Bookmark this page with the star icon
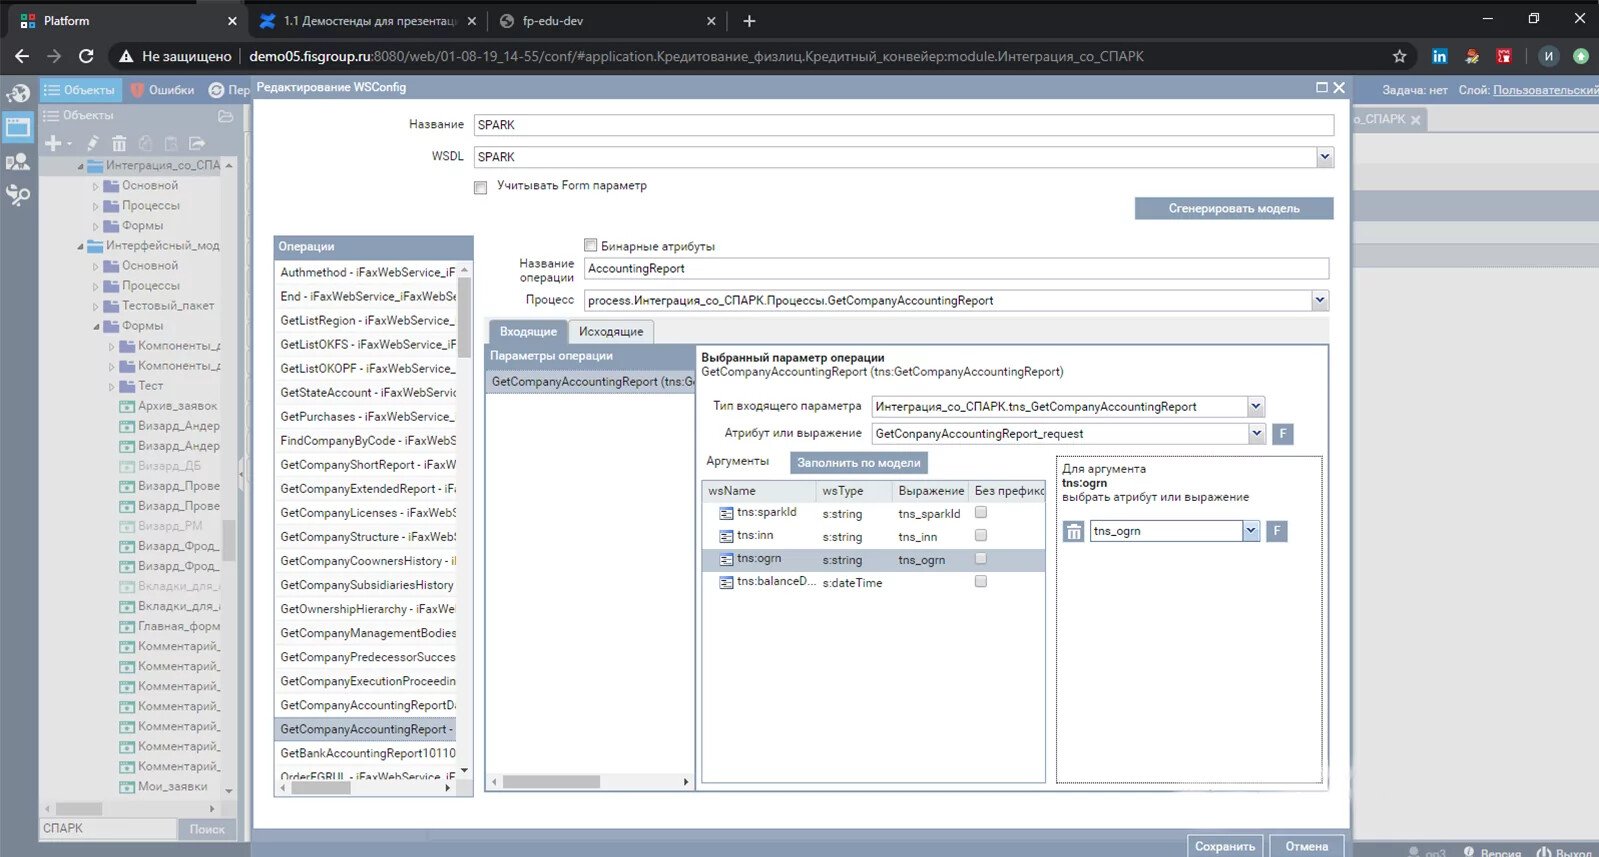Screen dimensions: 1599x857 pos(1399,57)
